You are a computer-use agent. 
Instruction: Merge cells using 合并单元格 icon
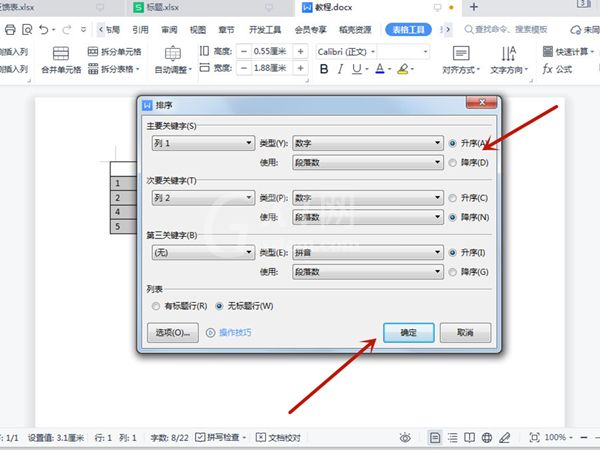coord(61,60)
